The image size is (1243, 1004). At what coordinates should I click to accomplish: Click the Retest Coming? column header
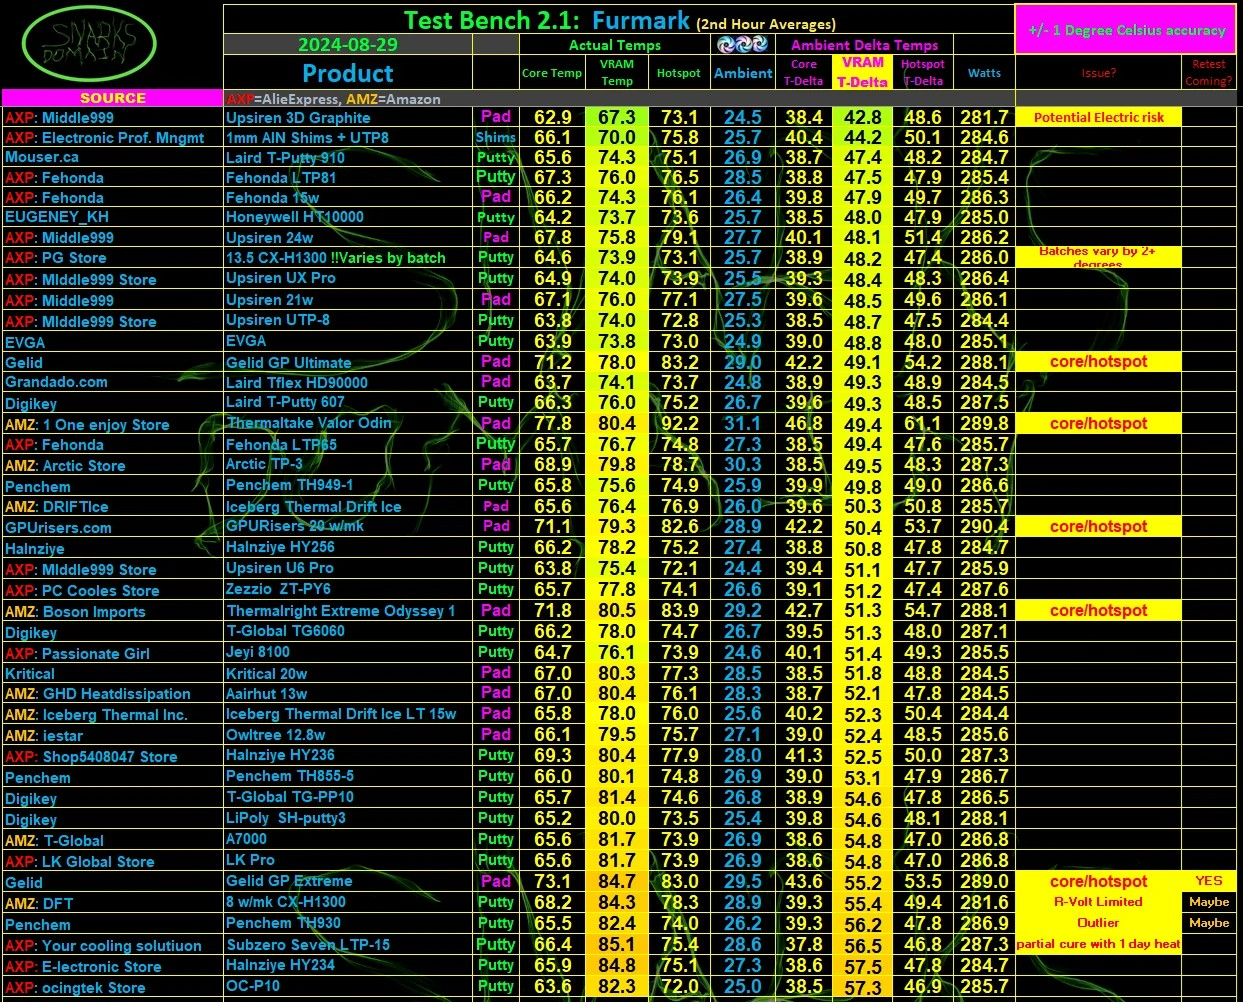pos(1209,72)
